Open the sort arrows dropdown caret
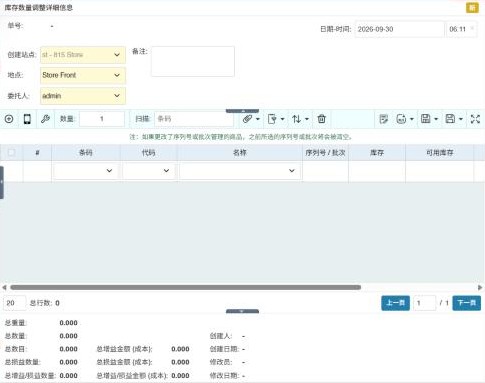 (307, 119)
